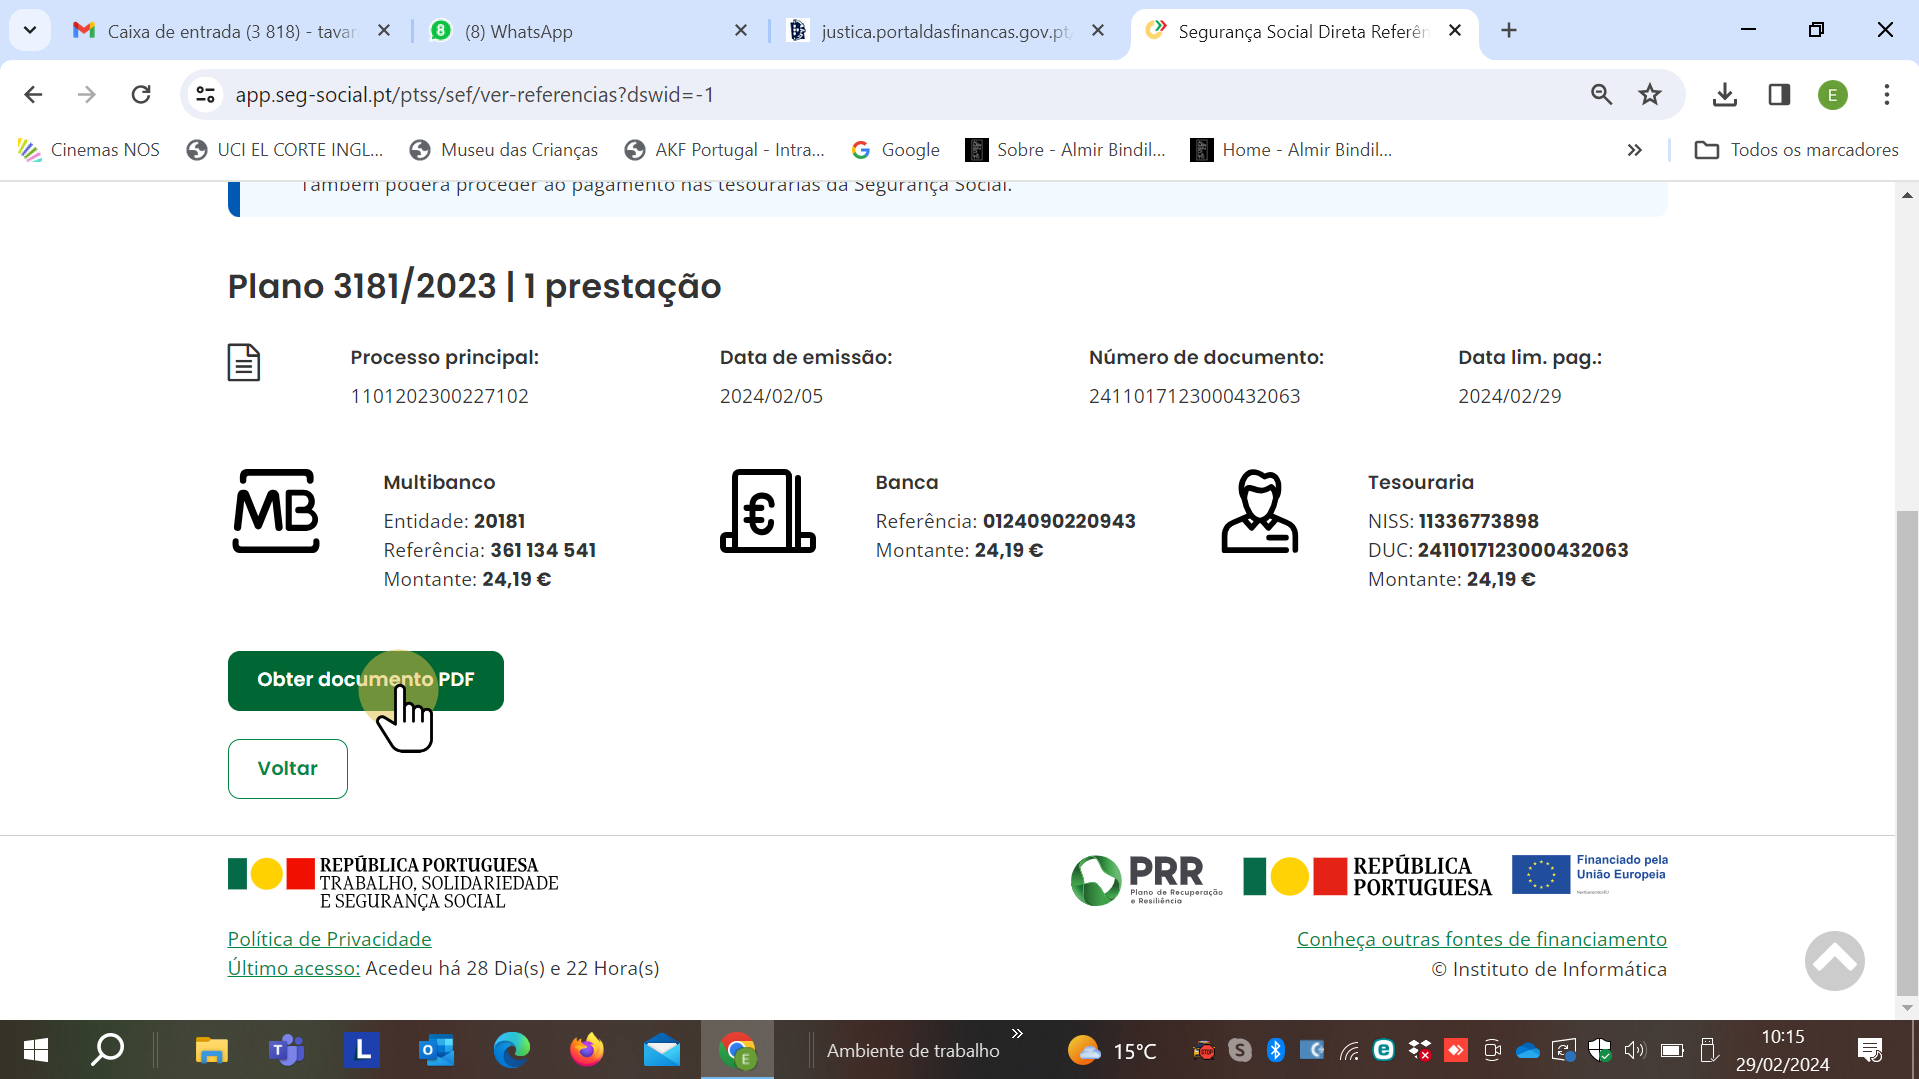Open the Política de Privacidade link
Image resolution: width=1919 pixels, height=1079 pixels.
(x=329, y=939)
